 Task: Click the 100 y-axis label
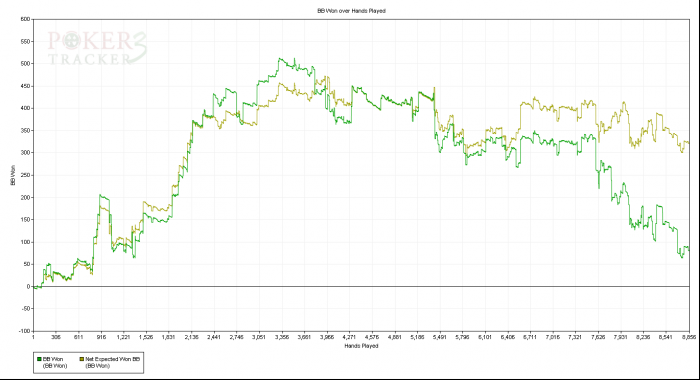click(x=25, y=242)
